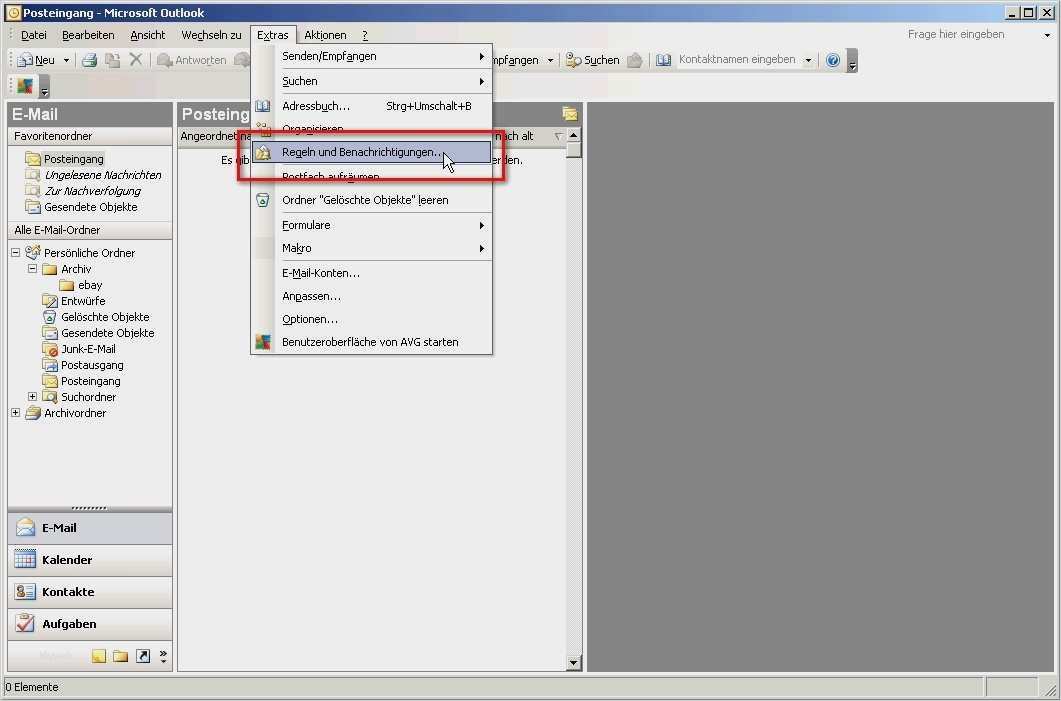Select Adressbuch... in Extras menu
Viewport: 1061px width, 701px height.
371,106
